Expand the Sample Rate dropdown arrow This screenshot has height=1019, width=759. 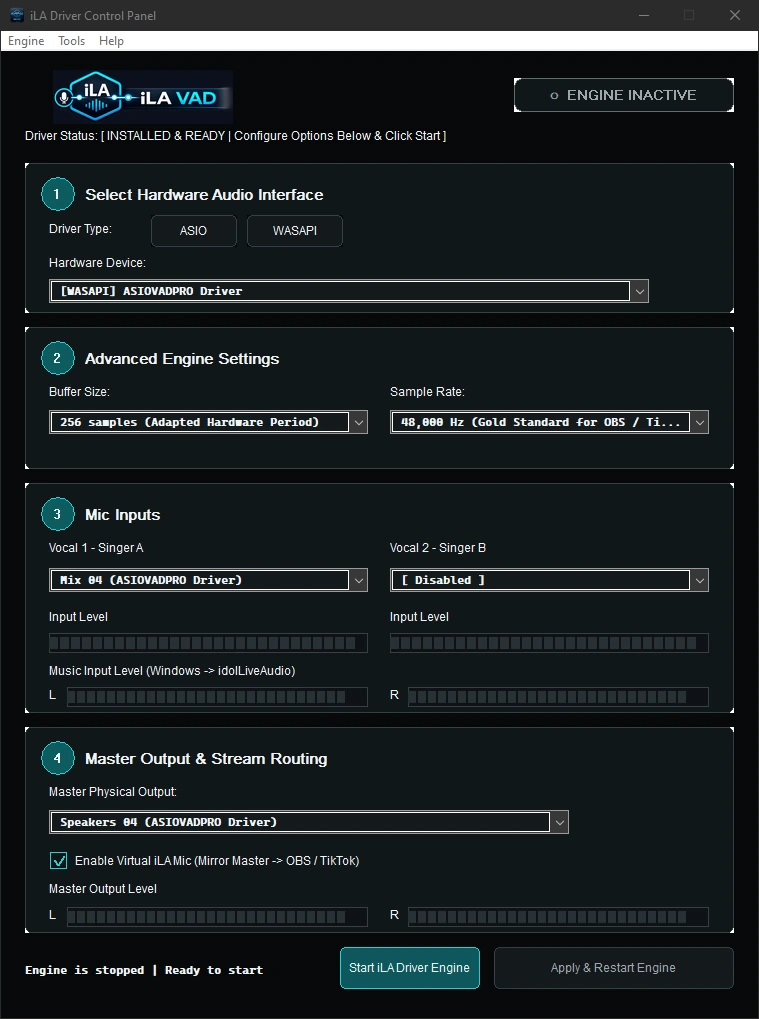click(x=700, y=422)
